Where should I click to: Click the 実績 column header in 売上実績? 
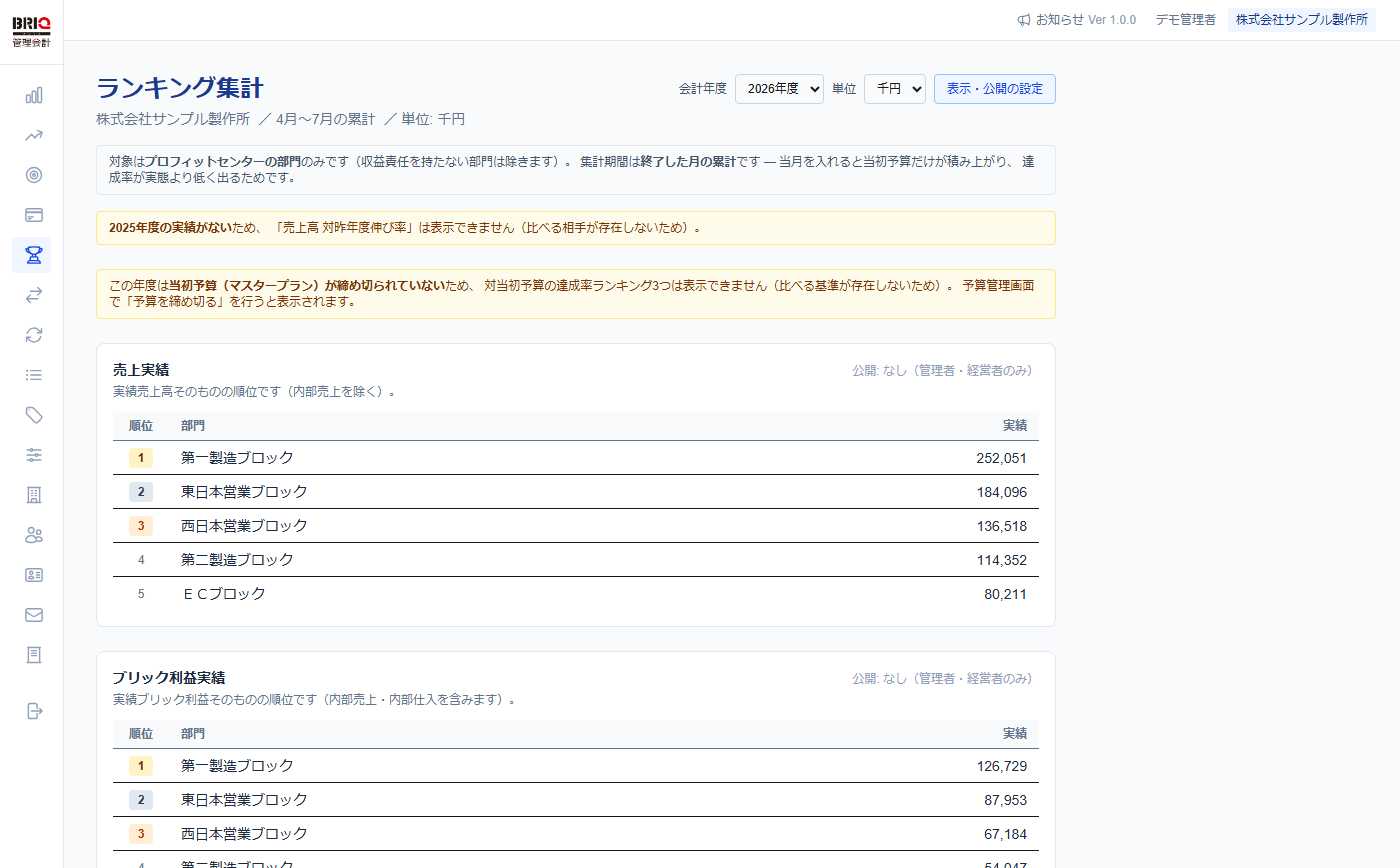coord(1015,426)
